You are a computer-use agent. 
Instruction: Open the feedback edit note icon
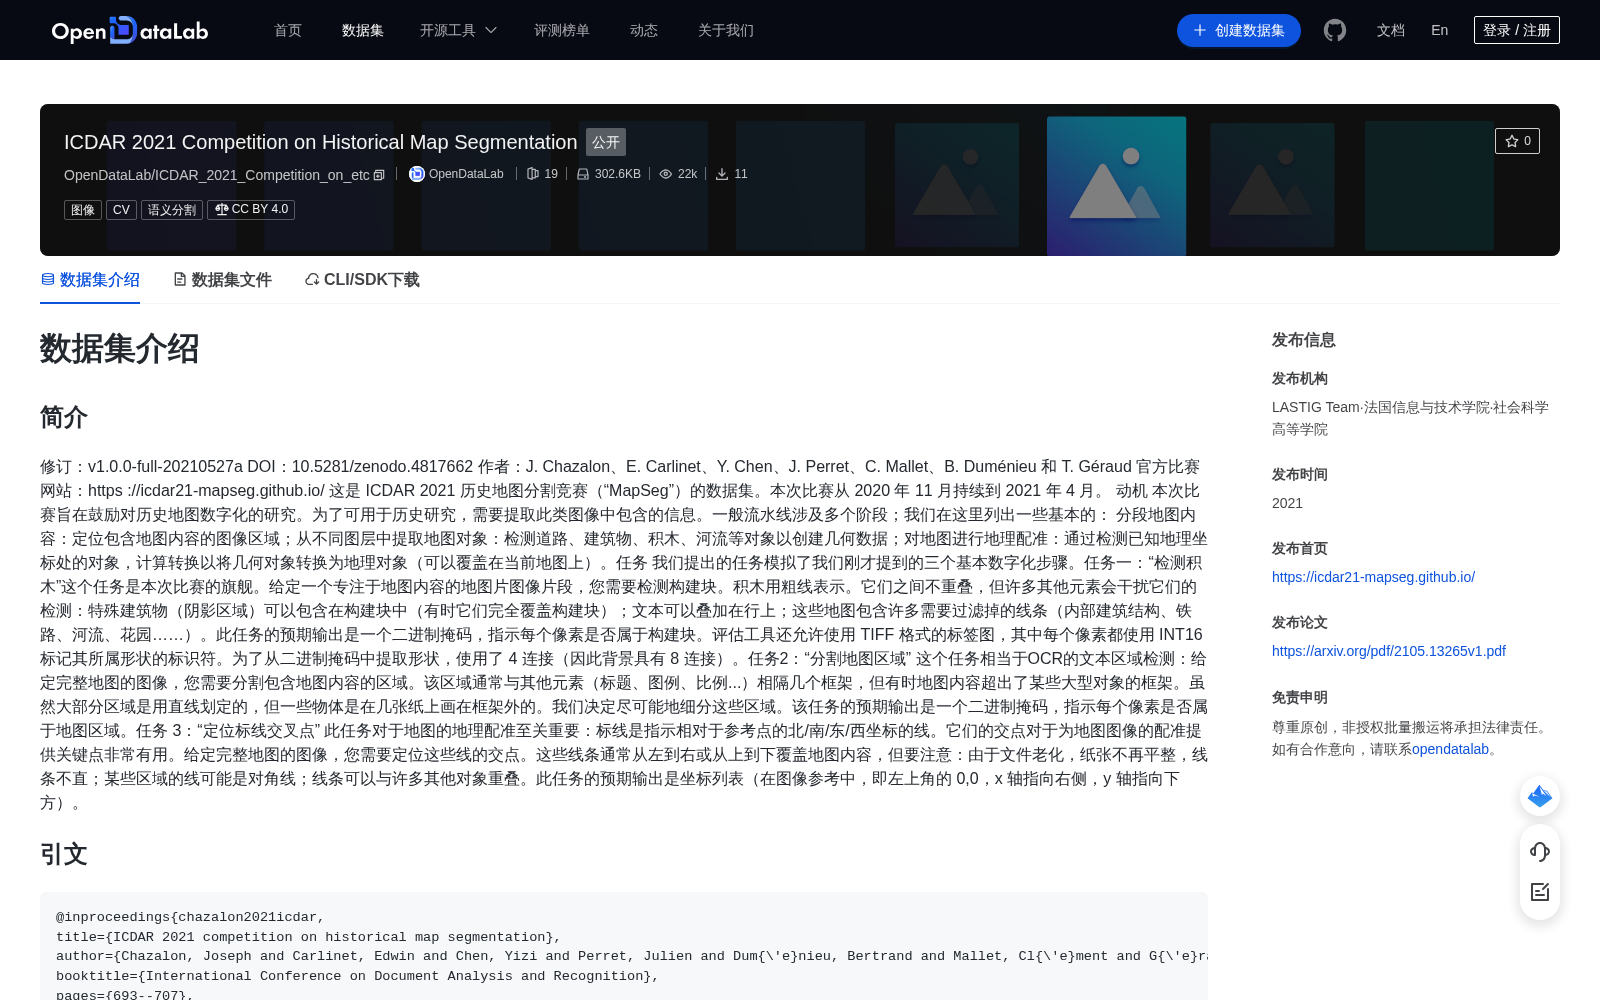pos(1540,892)
